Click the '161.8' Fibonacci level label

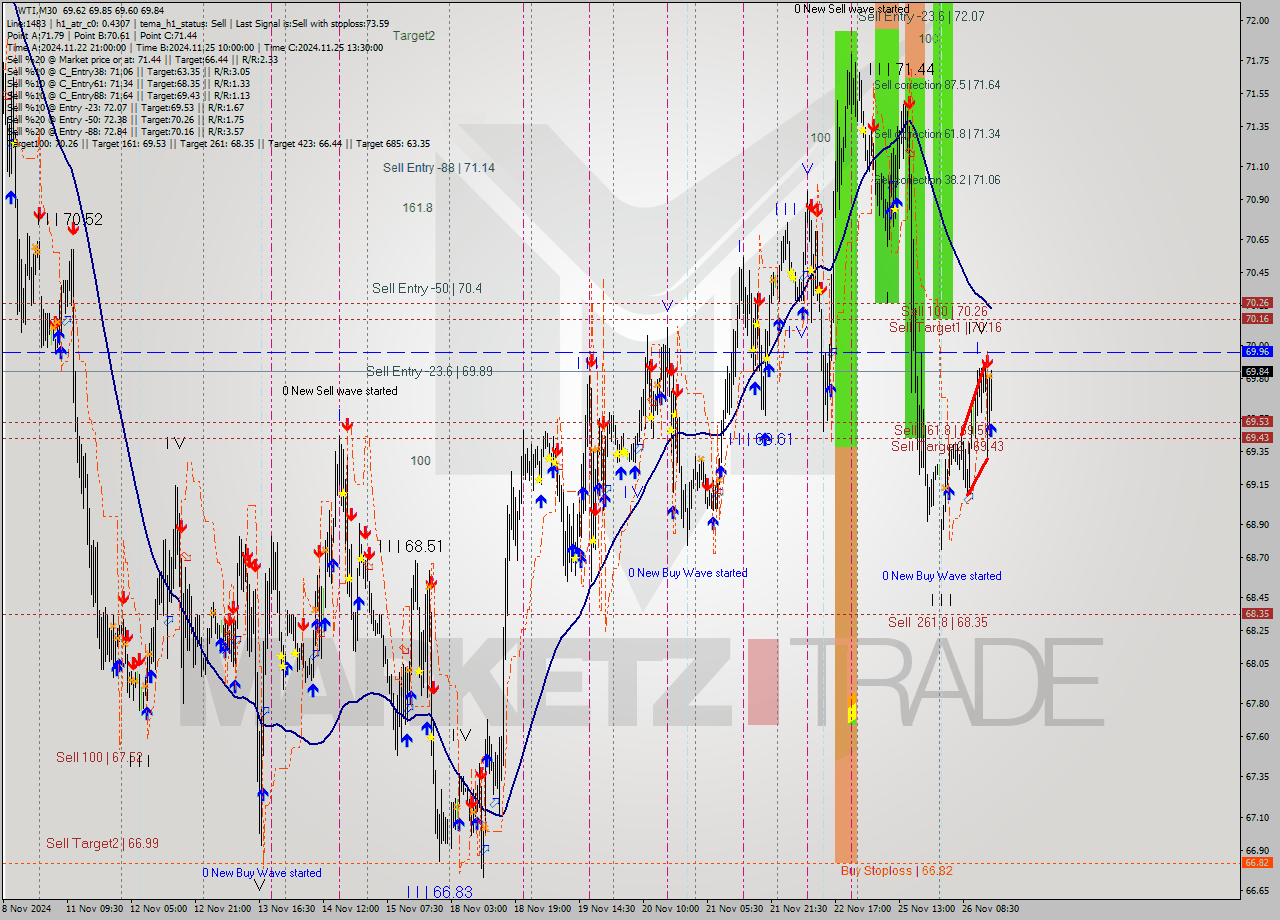click(x=418, y=208)
